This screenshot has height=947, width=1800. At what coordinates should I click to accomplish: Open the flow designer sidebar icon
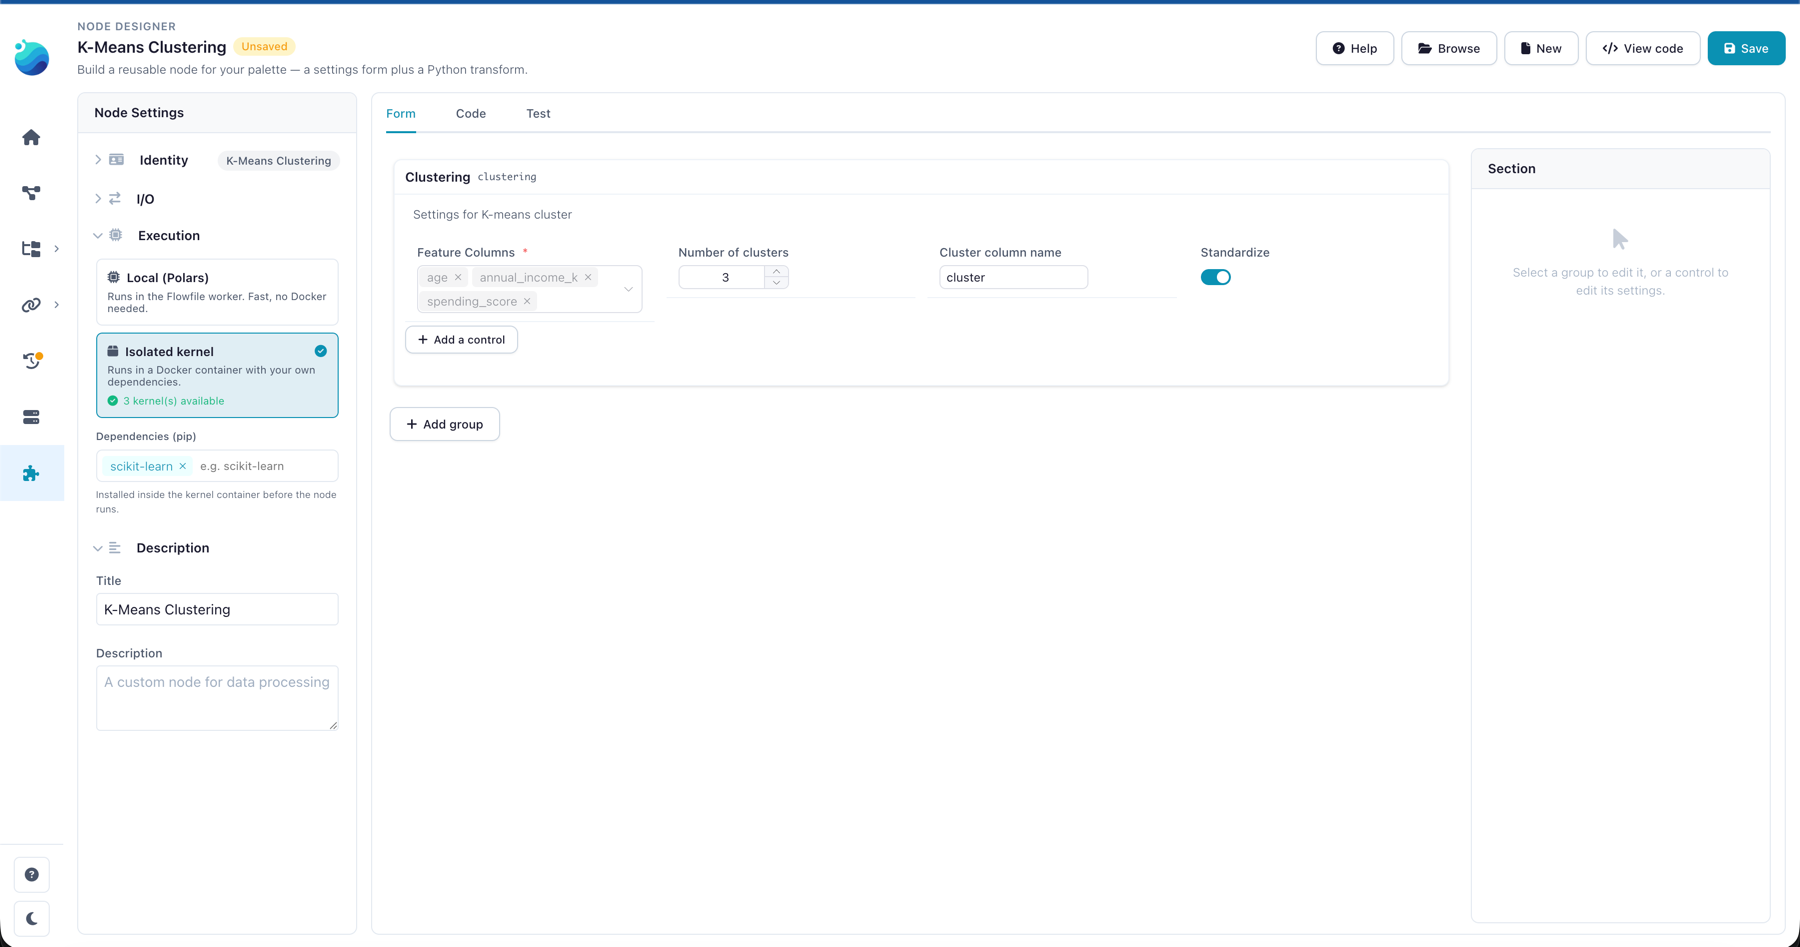point(31,193)
